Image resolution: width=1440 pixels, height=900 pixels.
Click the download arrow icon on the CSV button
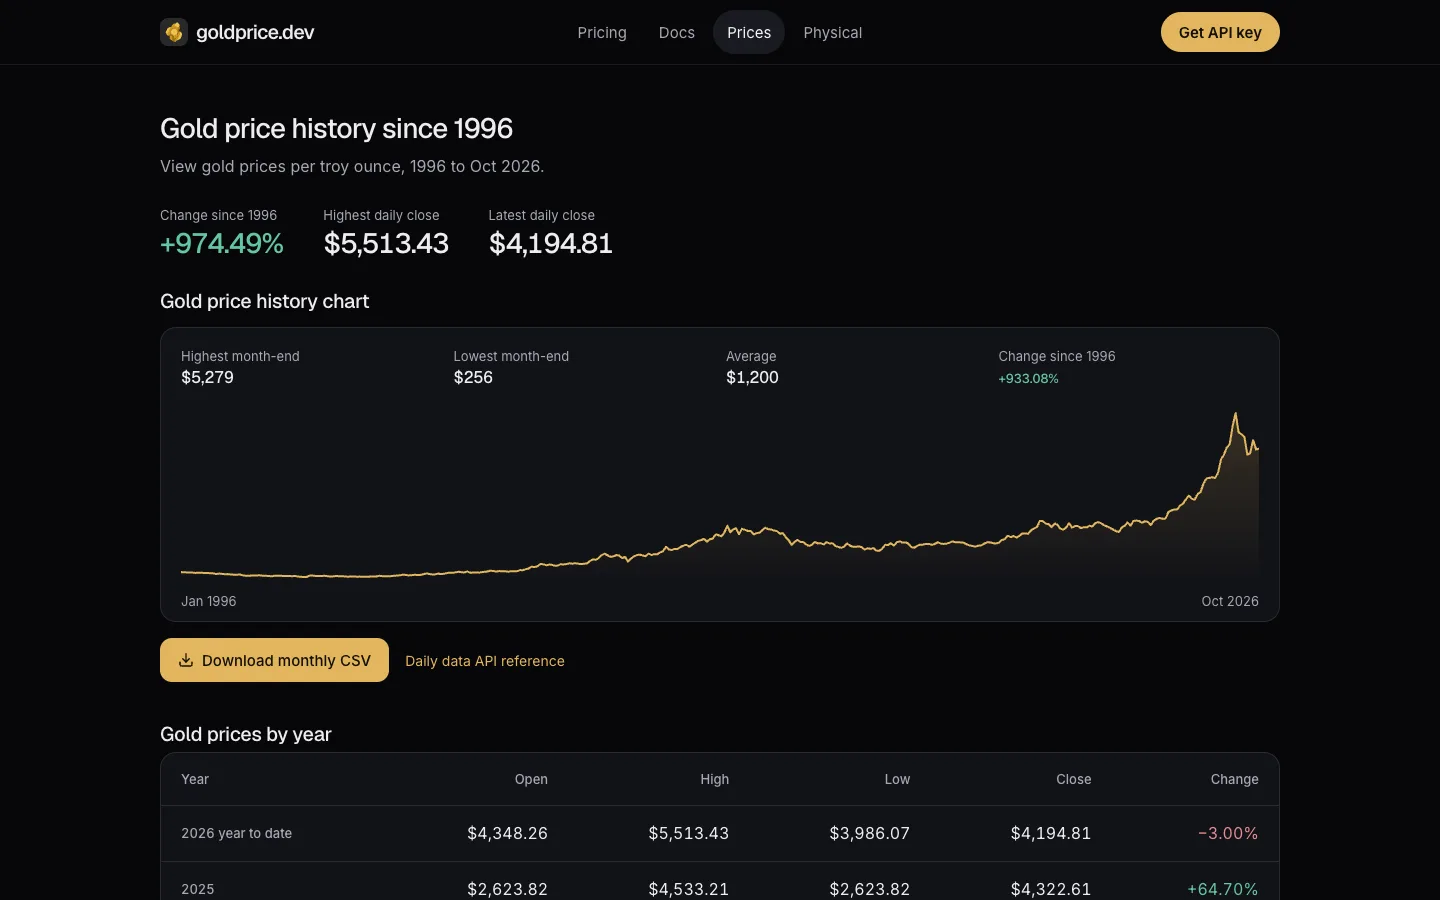pos(186,660)
